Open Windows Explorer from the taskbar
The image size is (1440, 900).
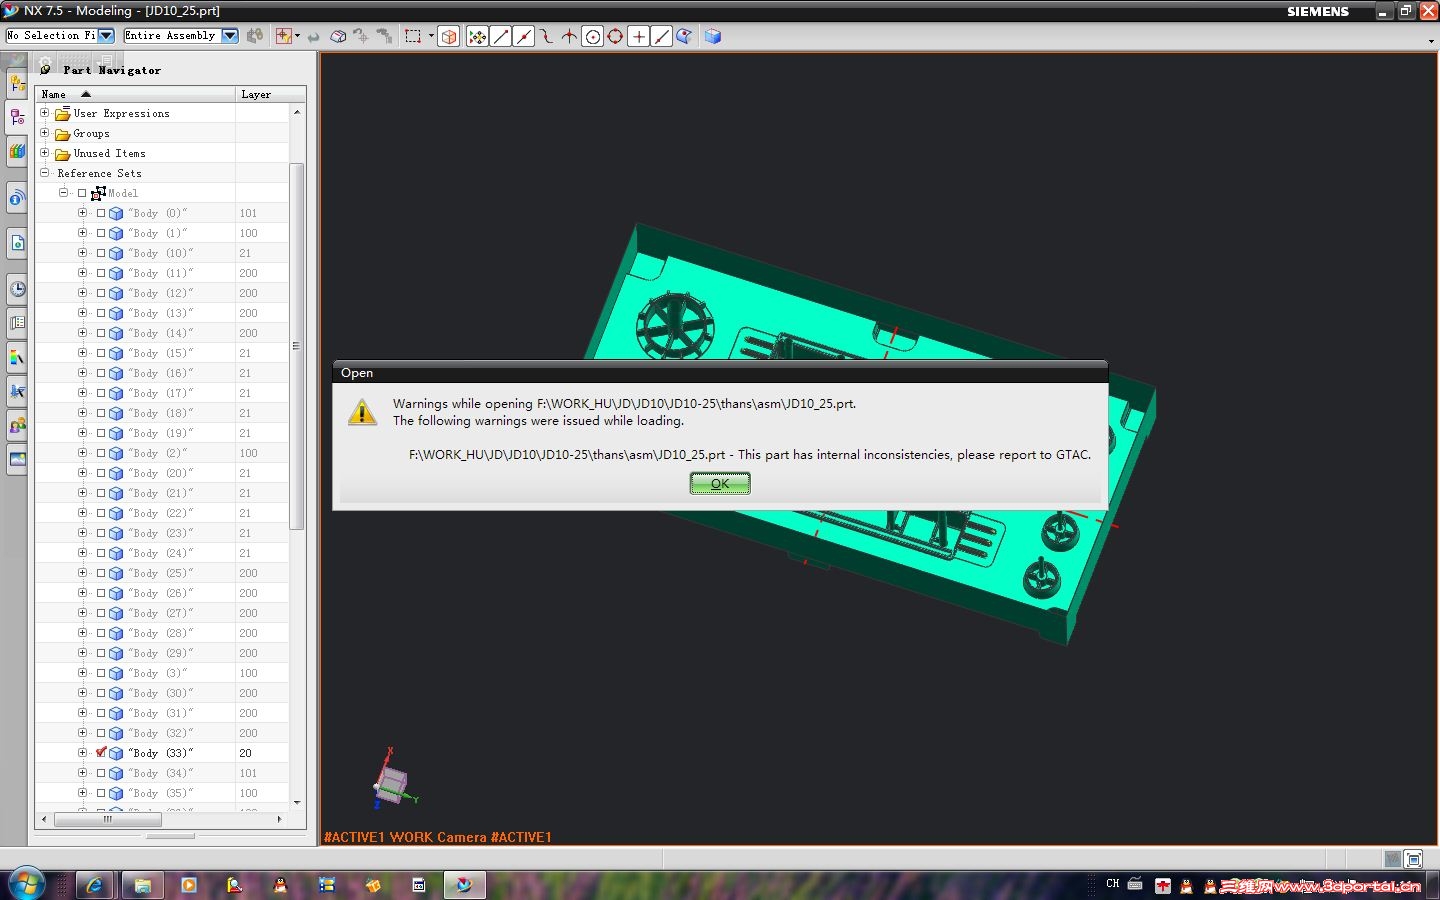pyautogui.click(x=142, y=885)
